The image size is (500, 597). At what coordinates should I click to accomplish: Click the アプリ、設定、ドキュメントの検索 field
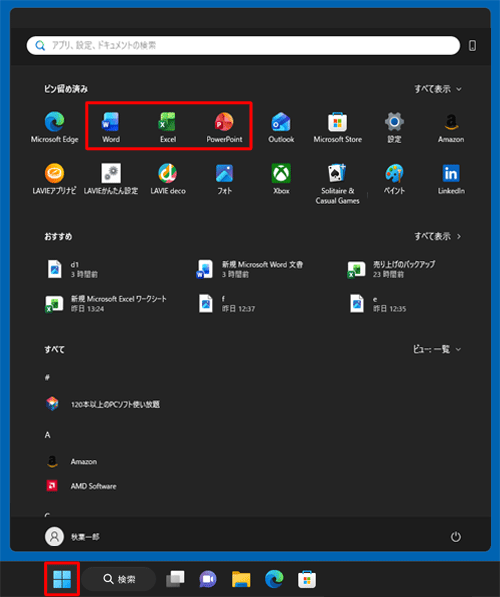pyautogui.click(x=243, y=46)
